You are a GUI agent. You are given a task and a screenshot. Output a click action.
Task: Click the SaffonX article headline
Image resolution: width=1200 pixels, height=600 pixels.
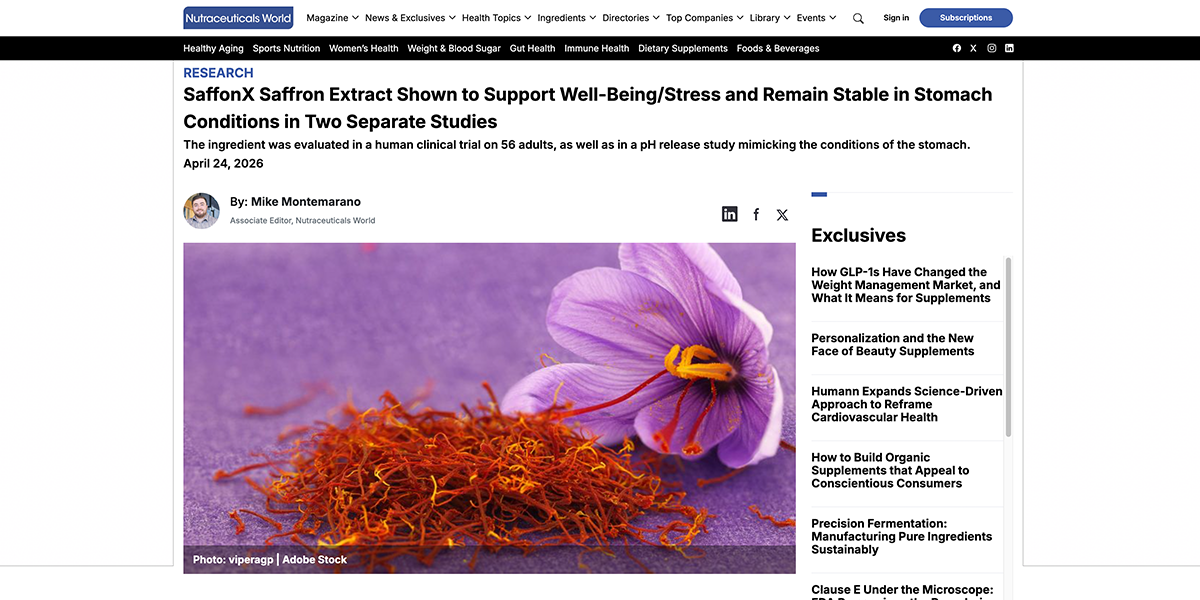(x=588, y=108)
